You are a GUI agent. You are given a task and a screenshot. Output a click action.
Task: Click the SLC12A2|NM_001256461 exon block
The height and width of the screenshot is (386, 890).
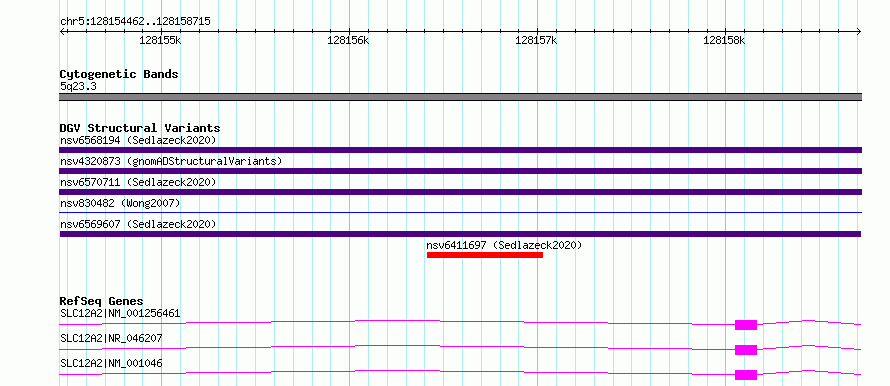tap(746, 325)
